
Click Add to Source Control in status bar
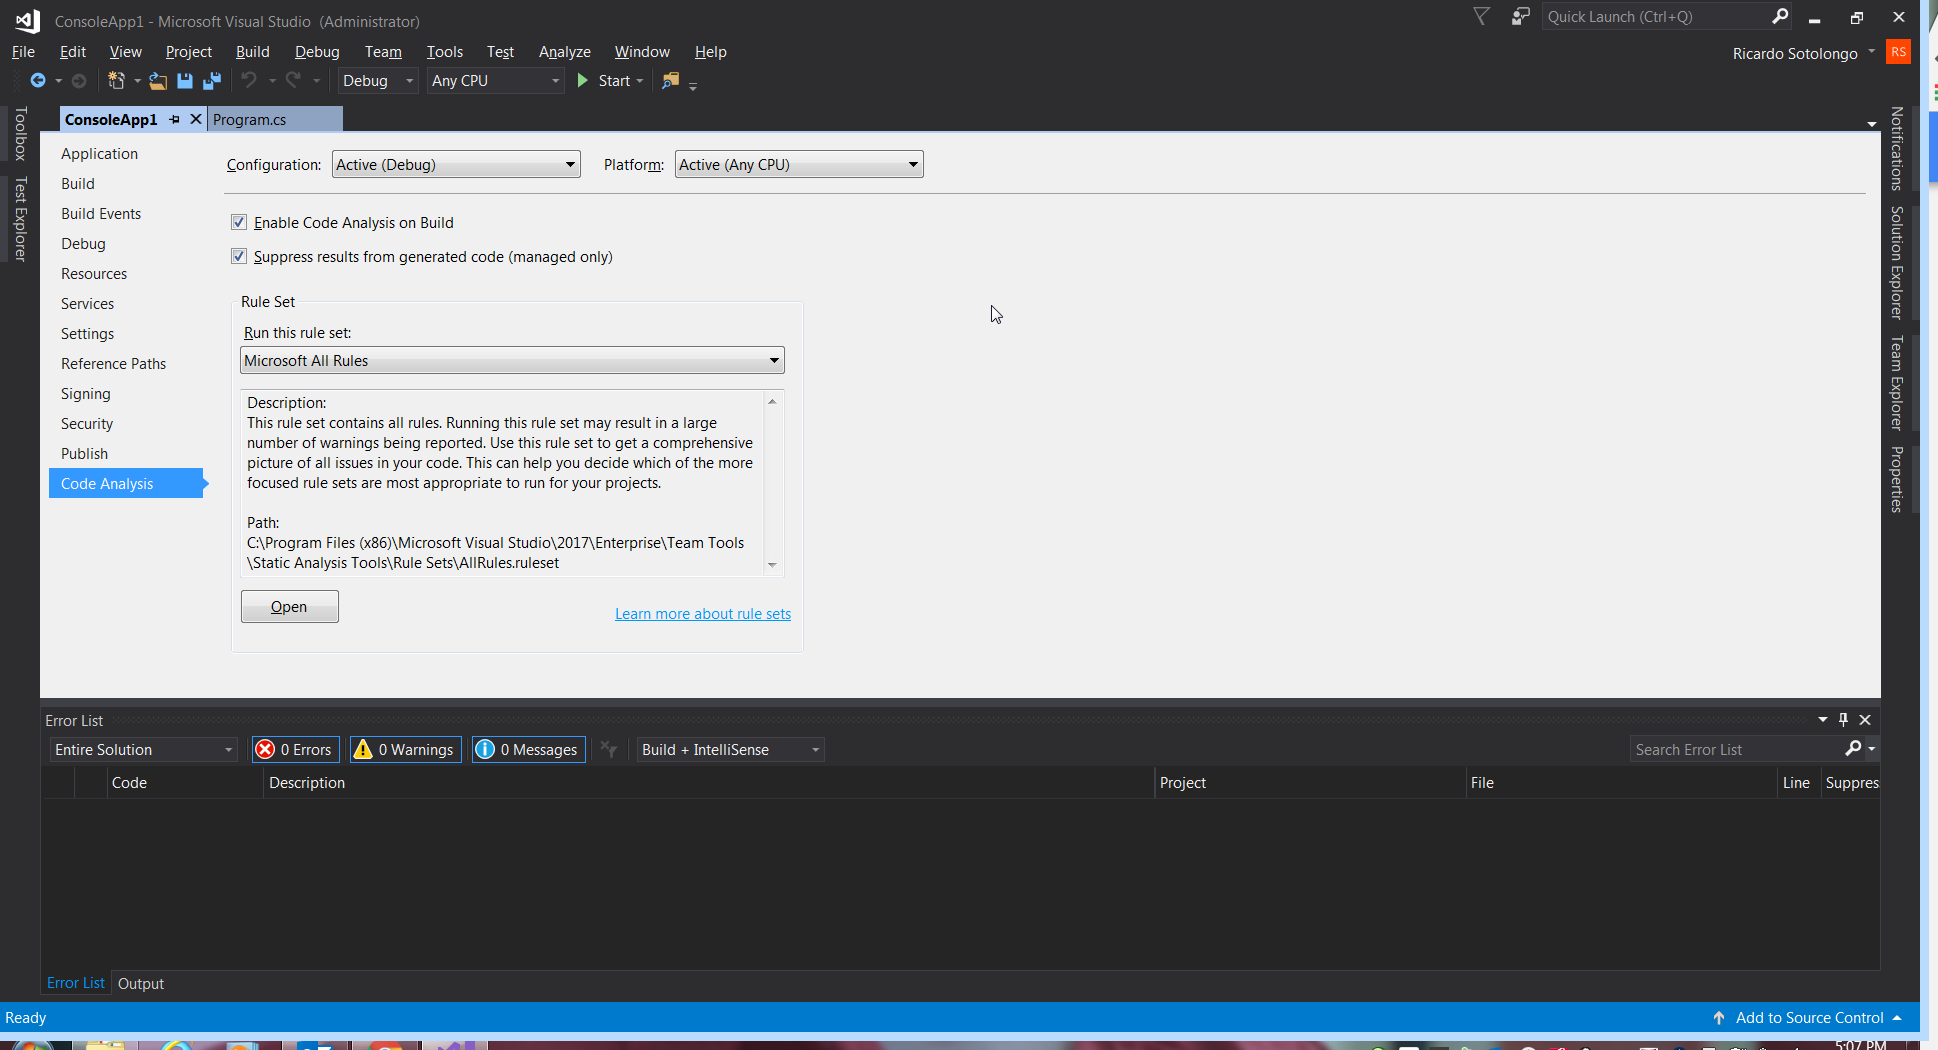click(x=1808, y=1018)
